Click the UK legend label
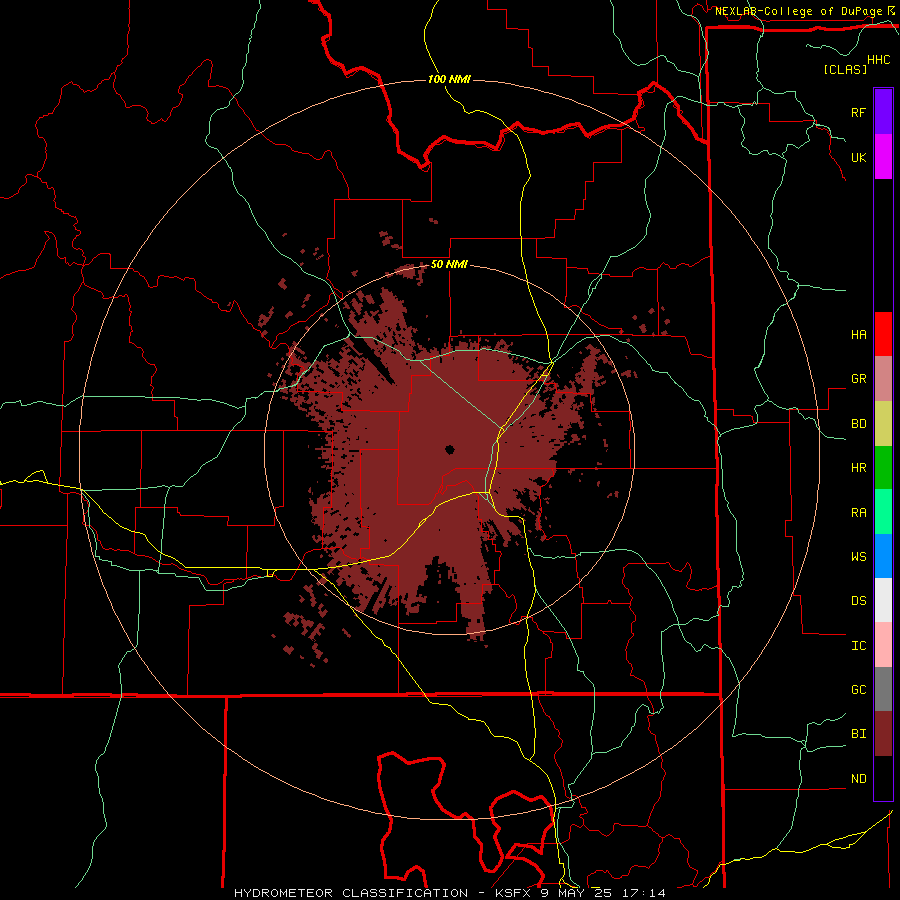 coord(858,157)
